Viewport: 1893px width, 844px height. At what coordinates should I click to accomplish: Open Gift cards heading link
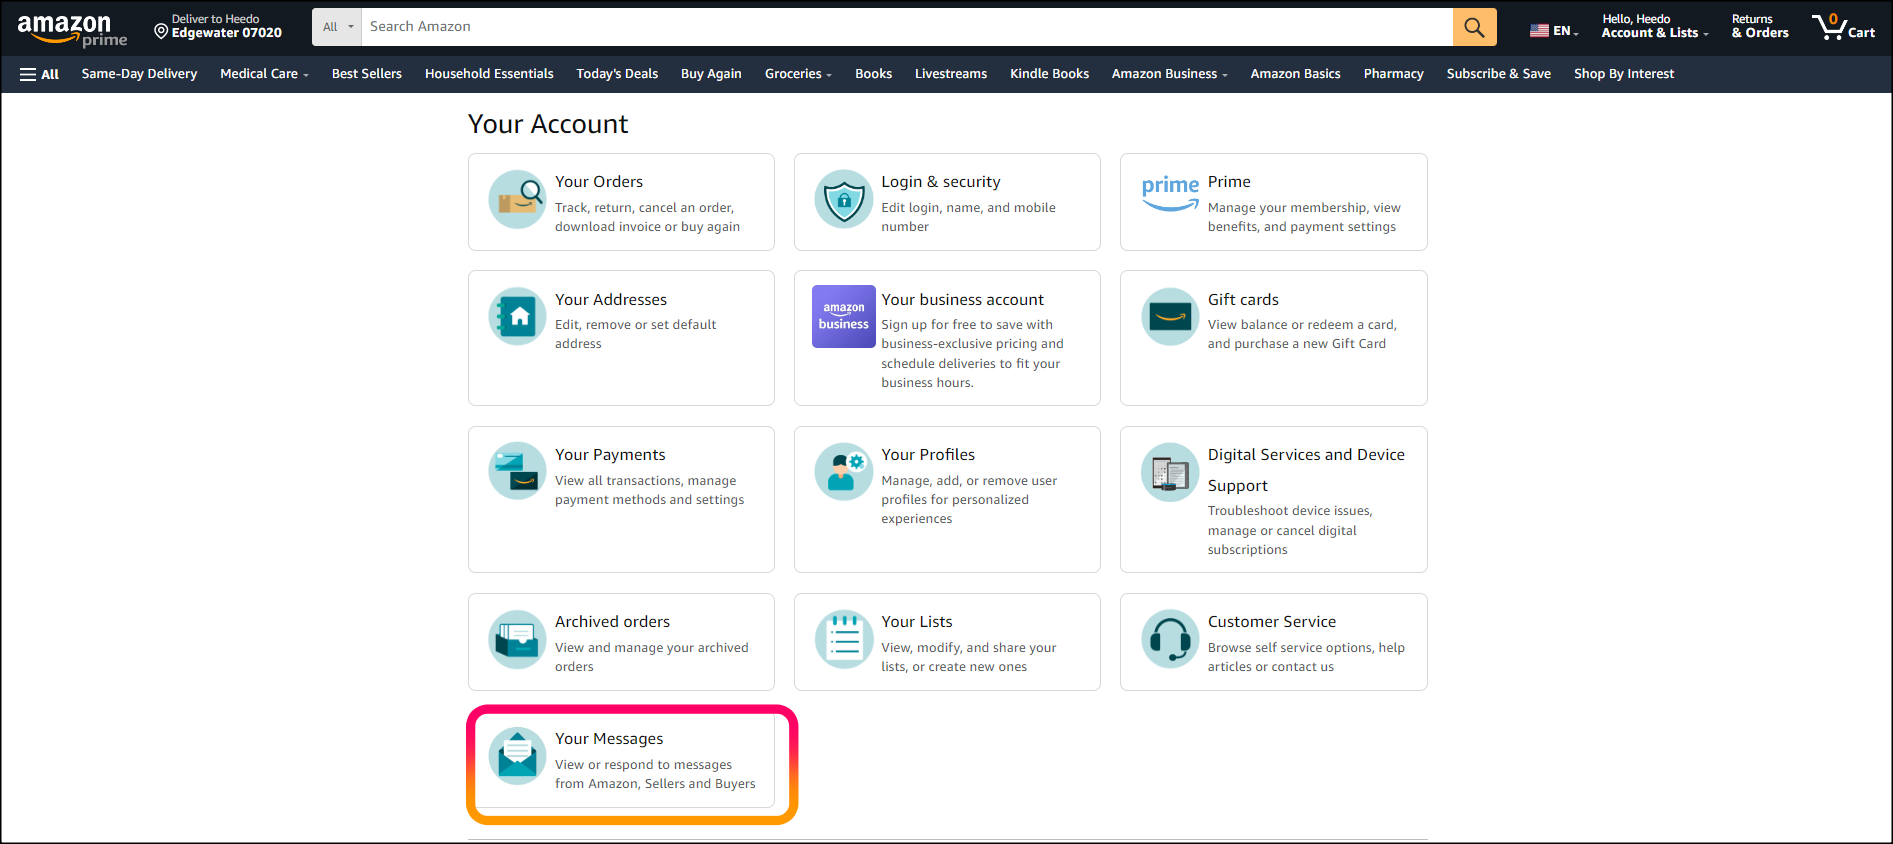tap(1243, 300)
